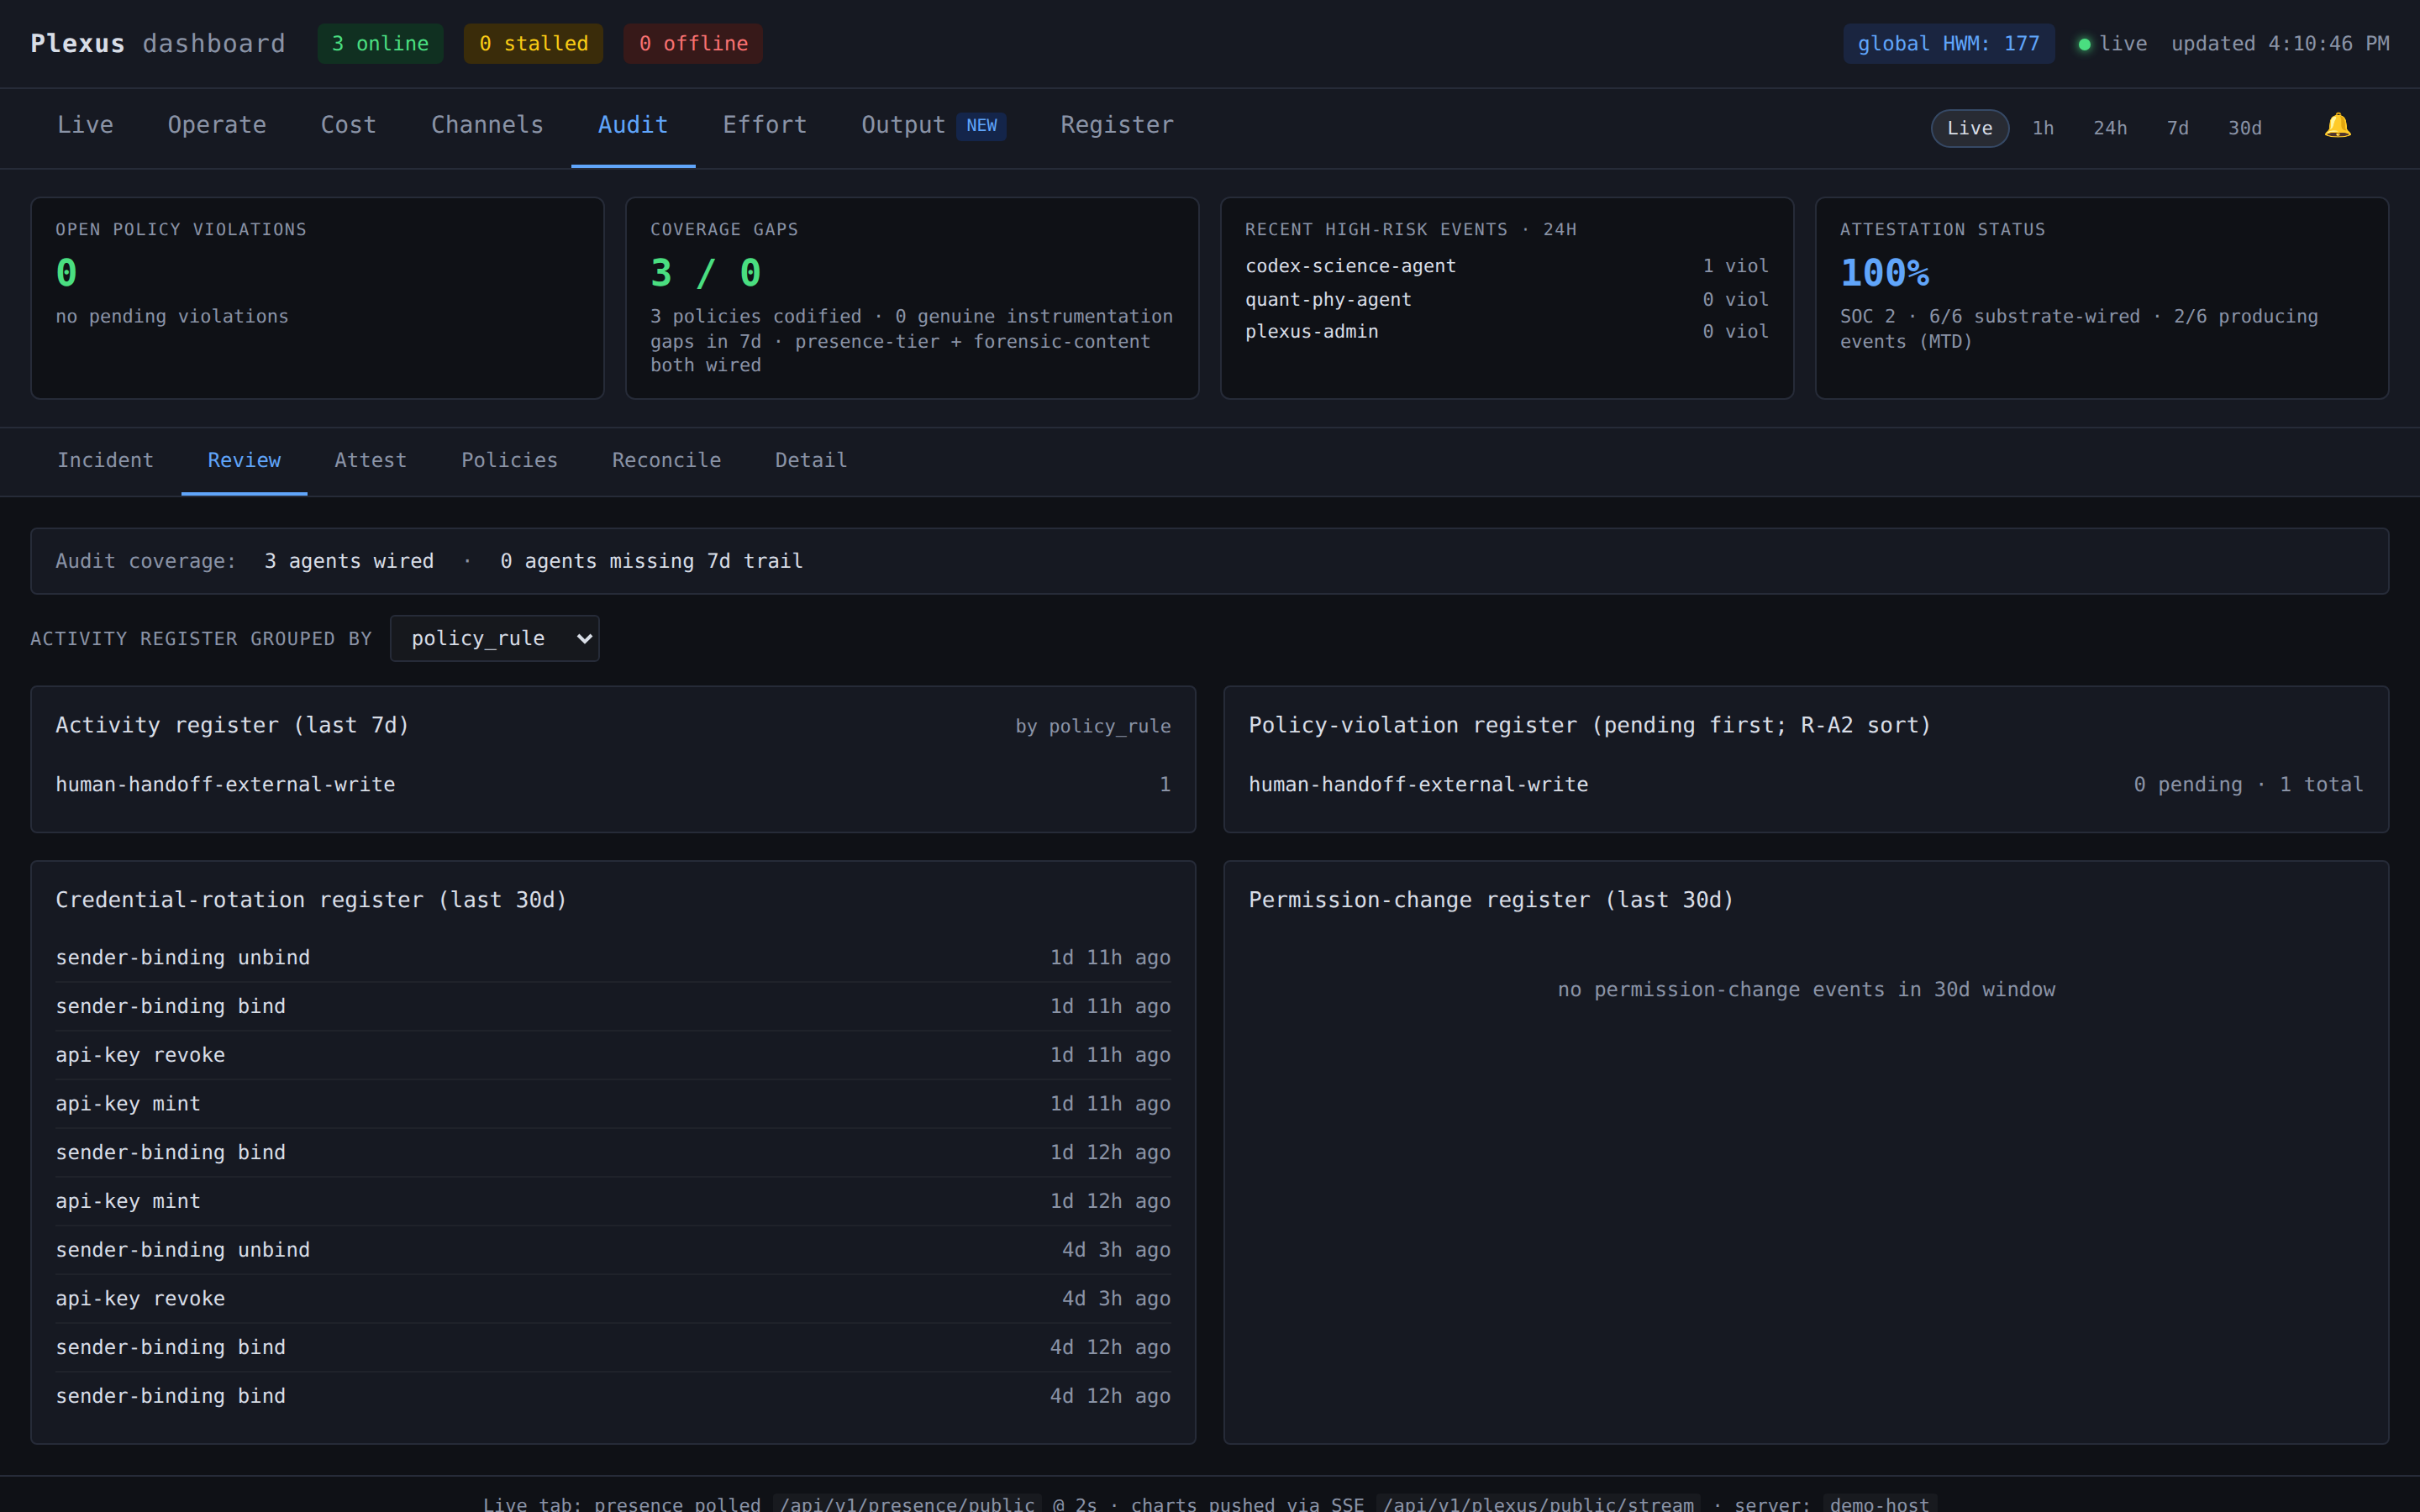Viewport: 2420px width, 1512px height.
Task: Select the Live time range pill
Action: click(x=1969, y=128)
